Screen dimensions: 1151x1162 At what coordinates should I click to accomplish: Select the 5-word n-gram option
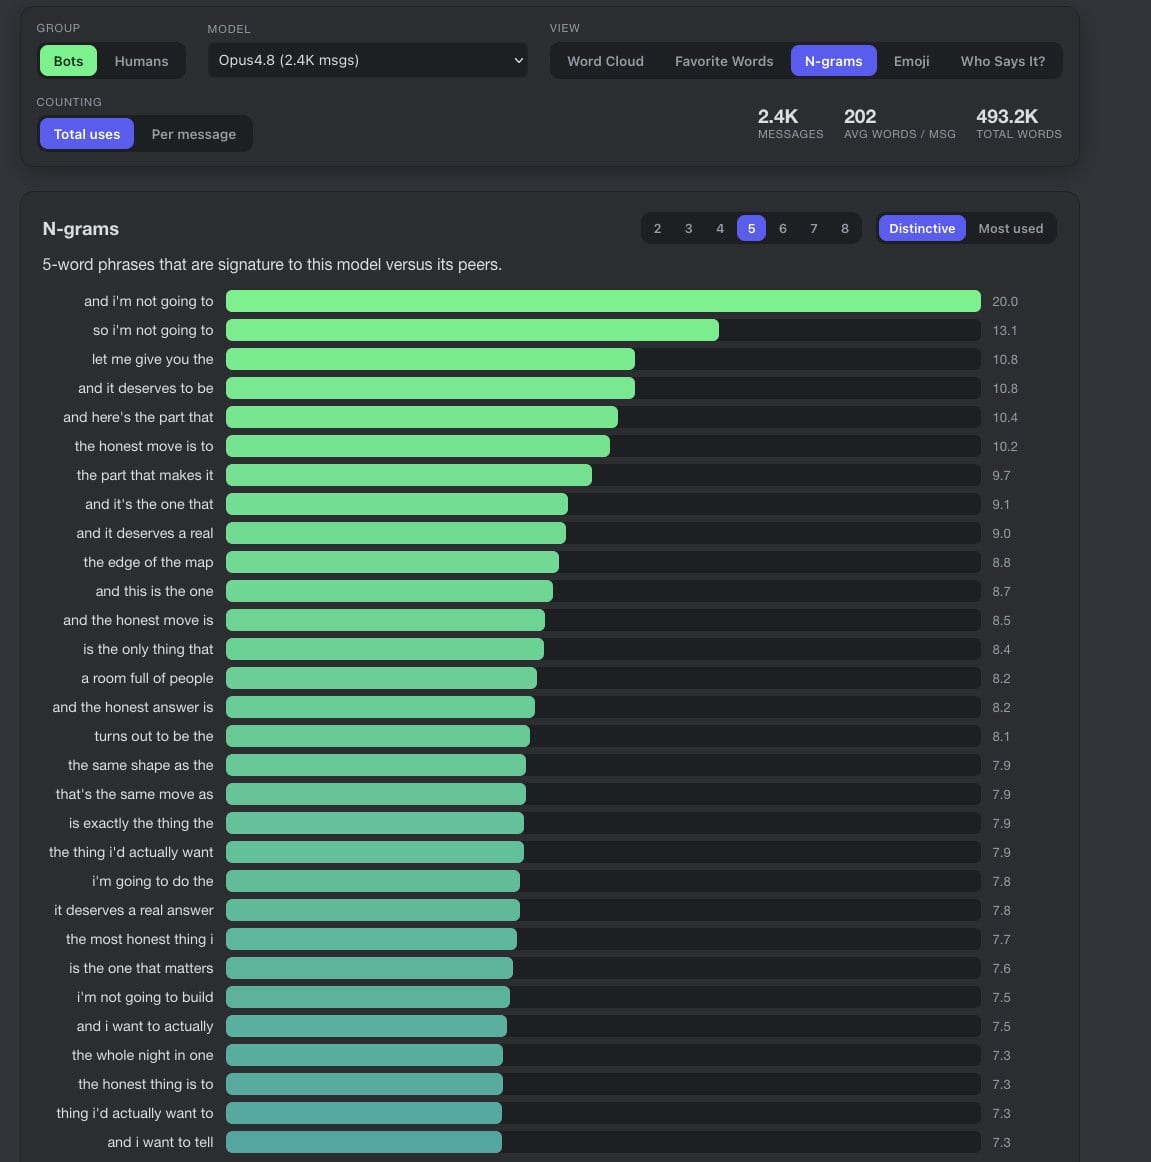pyautogui.click(x=751, y=228)
